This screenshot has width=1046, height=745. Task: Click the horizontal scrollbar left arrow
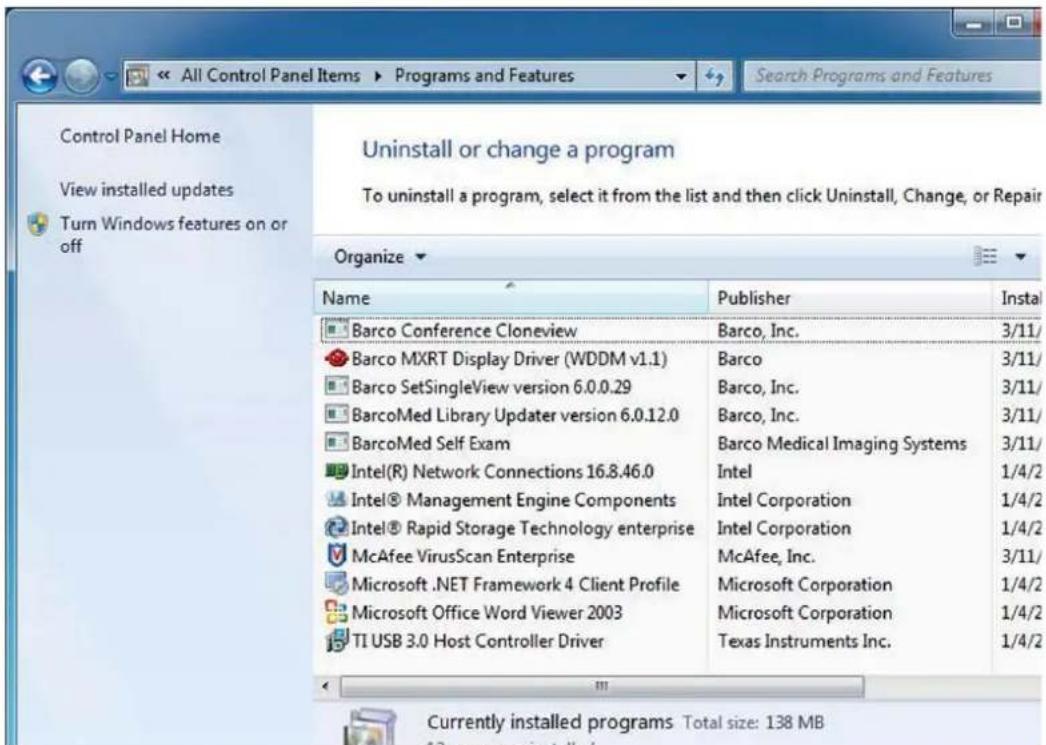pos(326,686)
